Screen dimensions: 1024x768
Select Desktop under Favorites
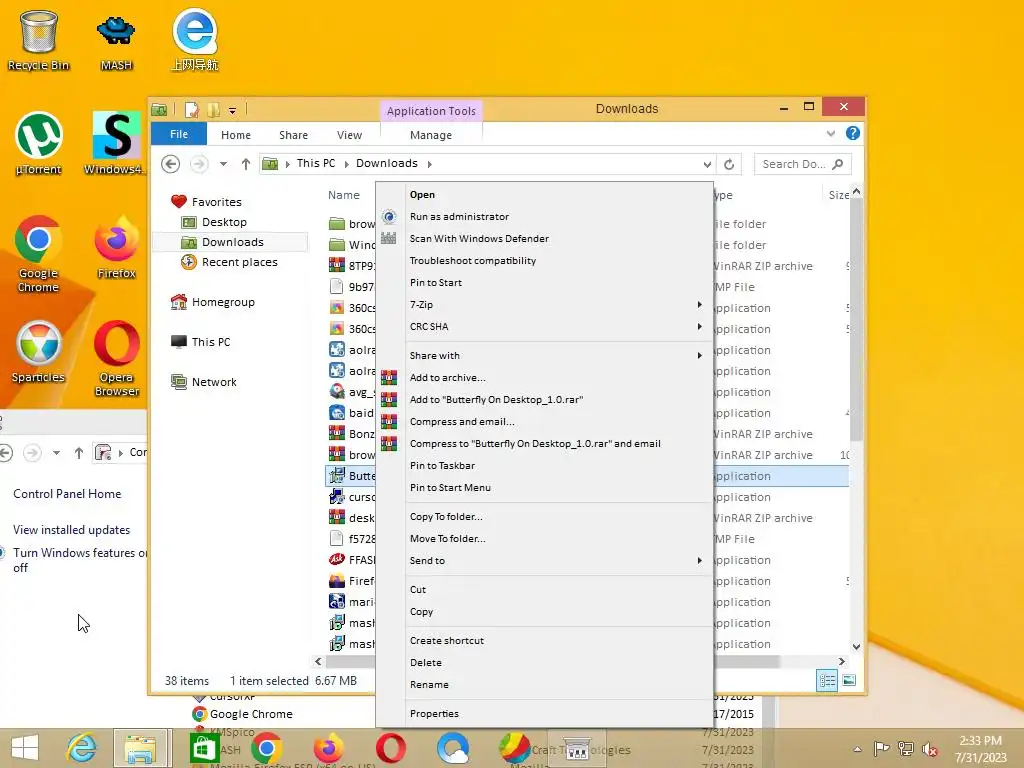click(x=224, y=222)
